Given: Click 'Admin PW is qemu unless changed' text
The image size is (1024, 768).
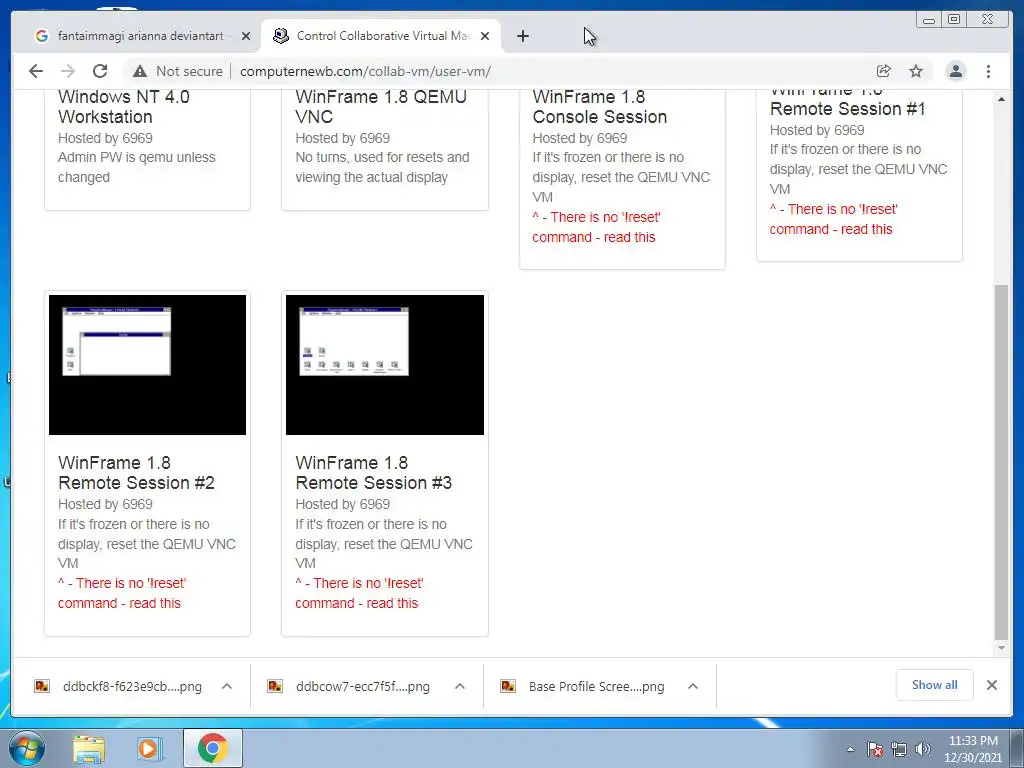Looking at the screenshot, I should point(136,167).
